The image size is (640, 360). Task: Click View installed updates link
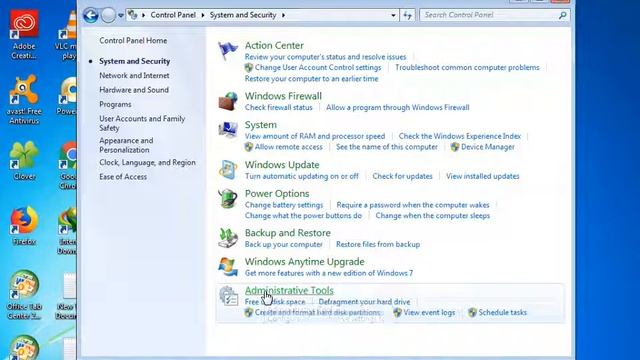(482, 176)
